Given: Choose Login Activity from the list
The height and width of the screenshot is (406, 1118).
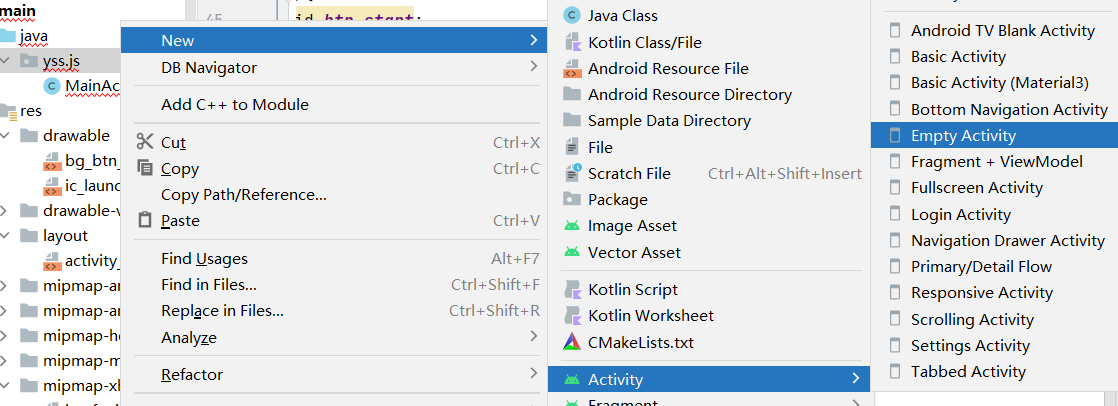Looking at the screenshot, I should coord(960,214).
